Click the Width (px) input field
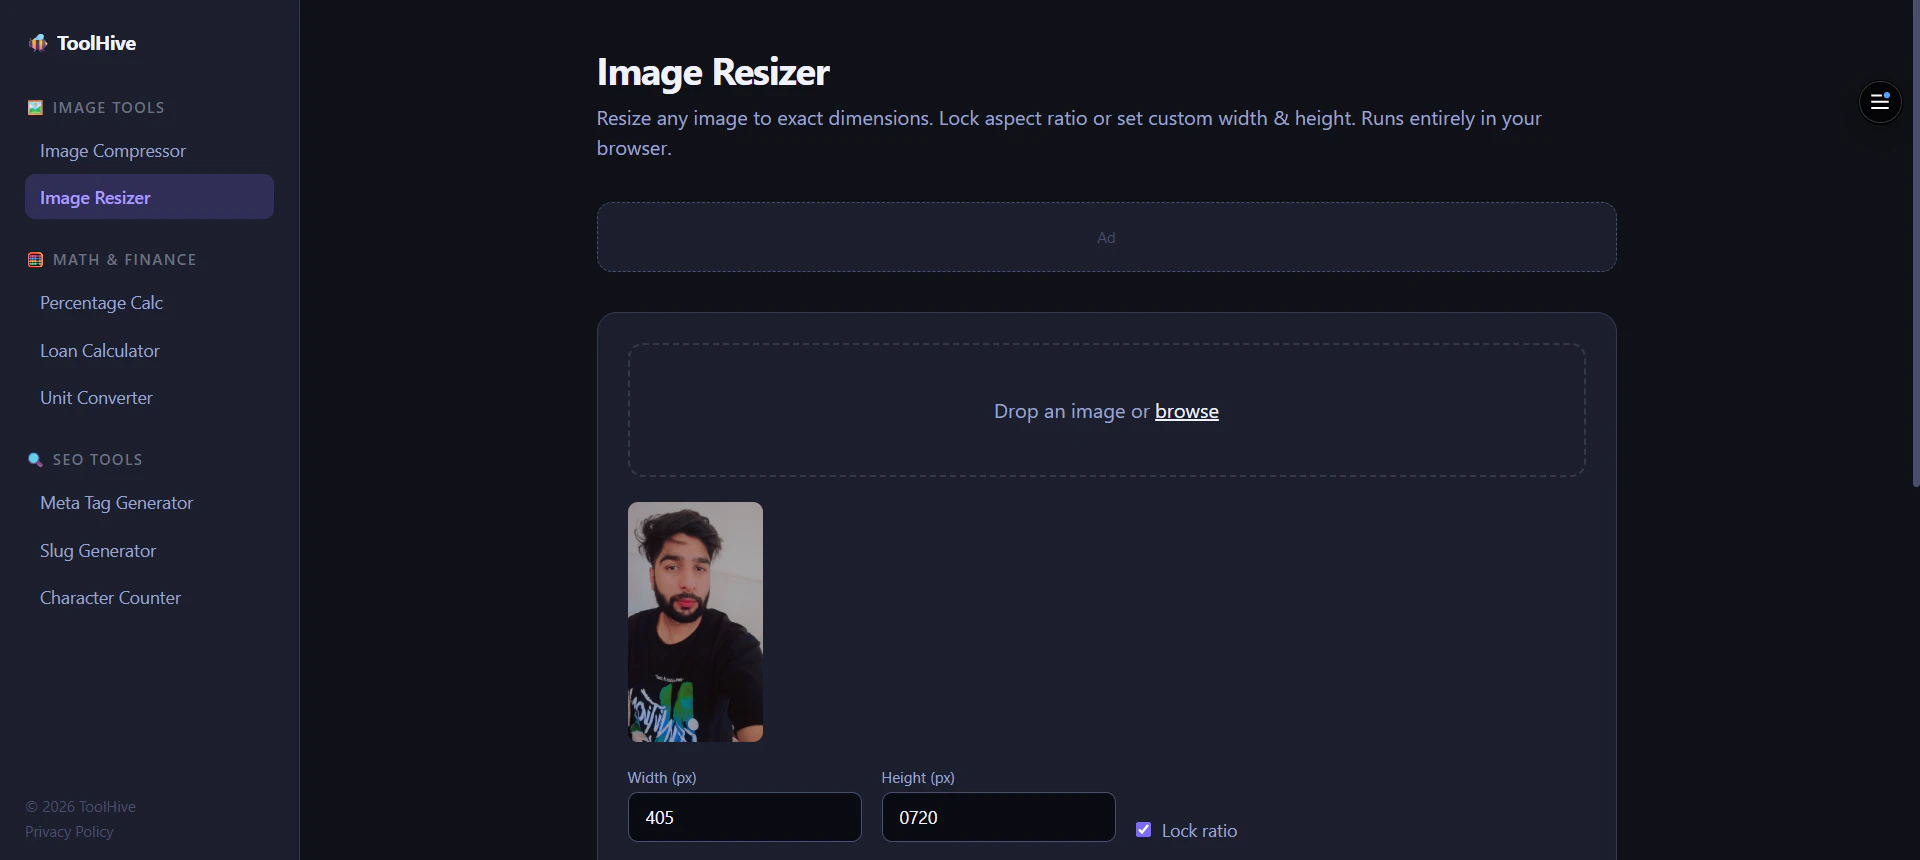Screen dimensions: 1920x860 (744, 817)
